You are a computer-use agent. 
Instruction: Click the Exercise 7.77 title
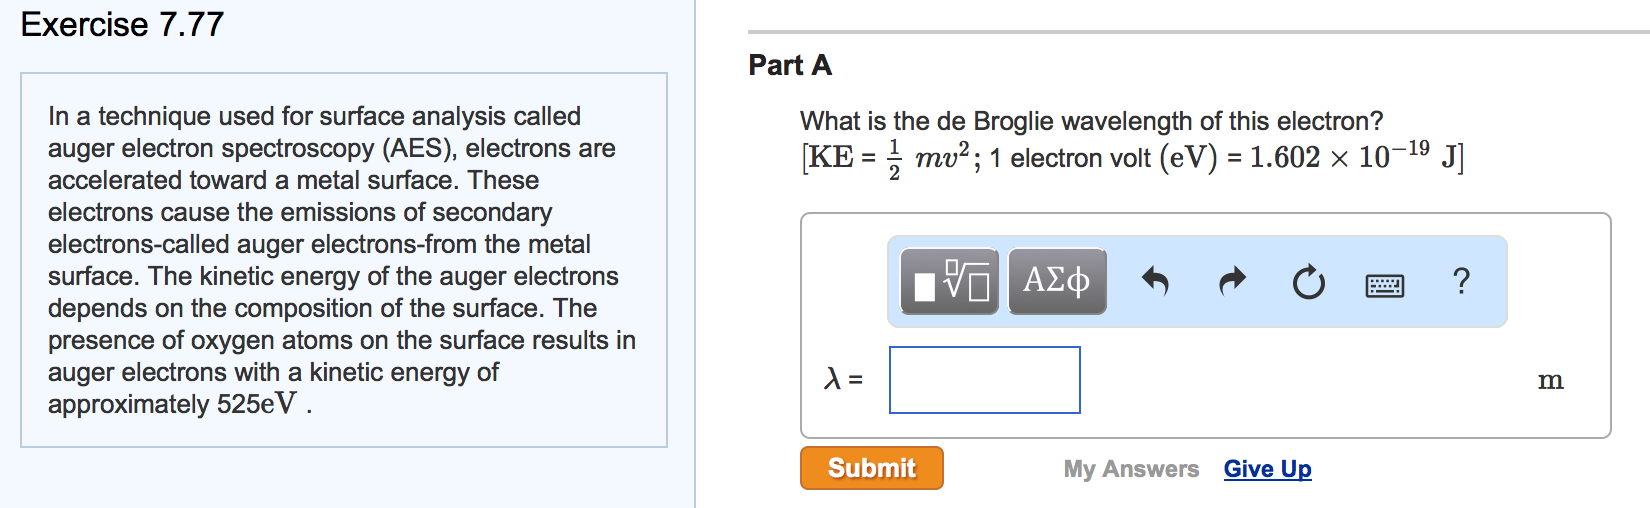click(x=122, y=24)
